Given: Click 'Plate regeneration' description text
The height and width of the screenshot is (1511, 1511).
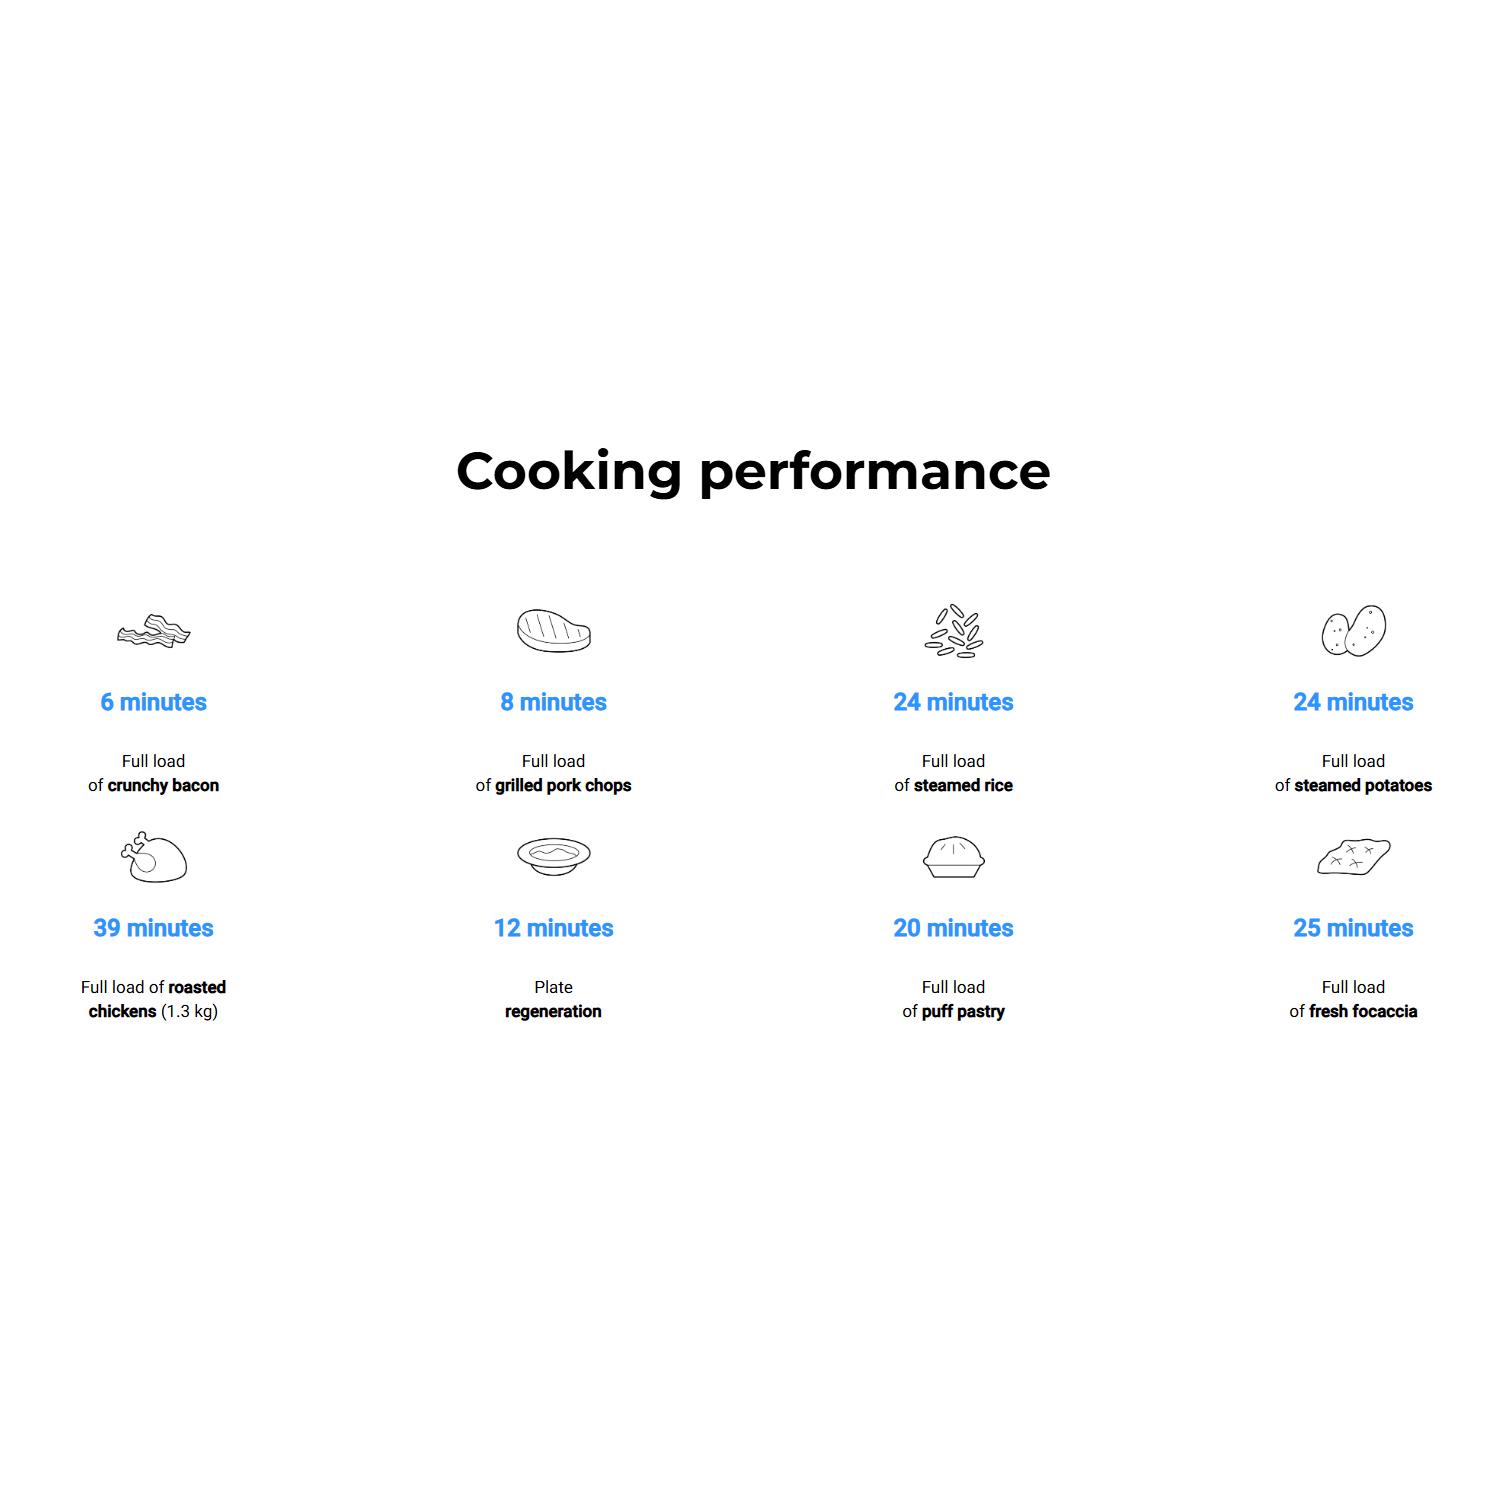Looking at the screenshot, I should coord(553,999).
